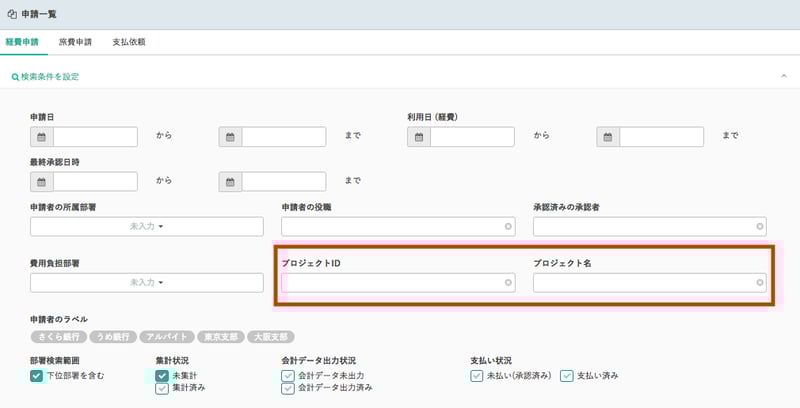Uncheck the 下位部署を含む checkbox
The image size is (800, 408).
coord(36,376)
